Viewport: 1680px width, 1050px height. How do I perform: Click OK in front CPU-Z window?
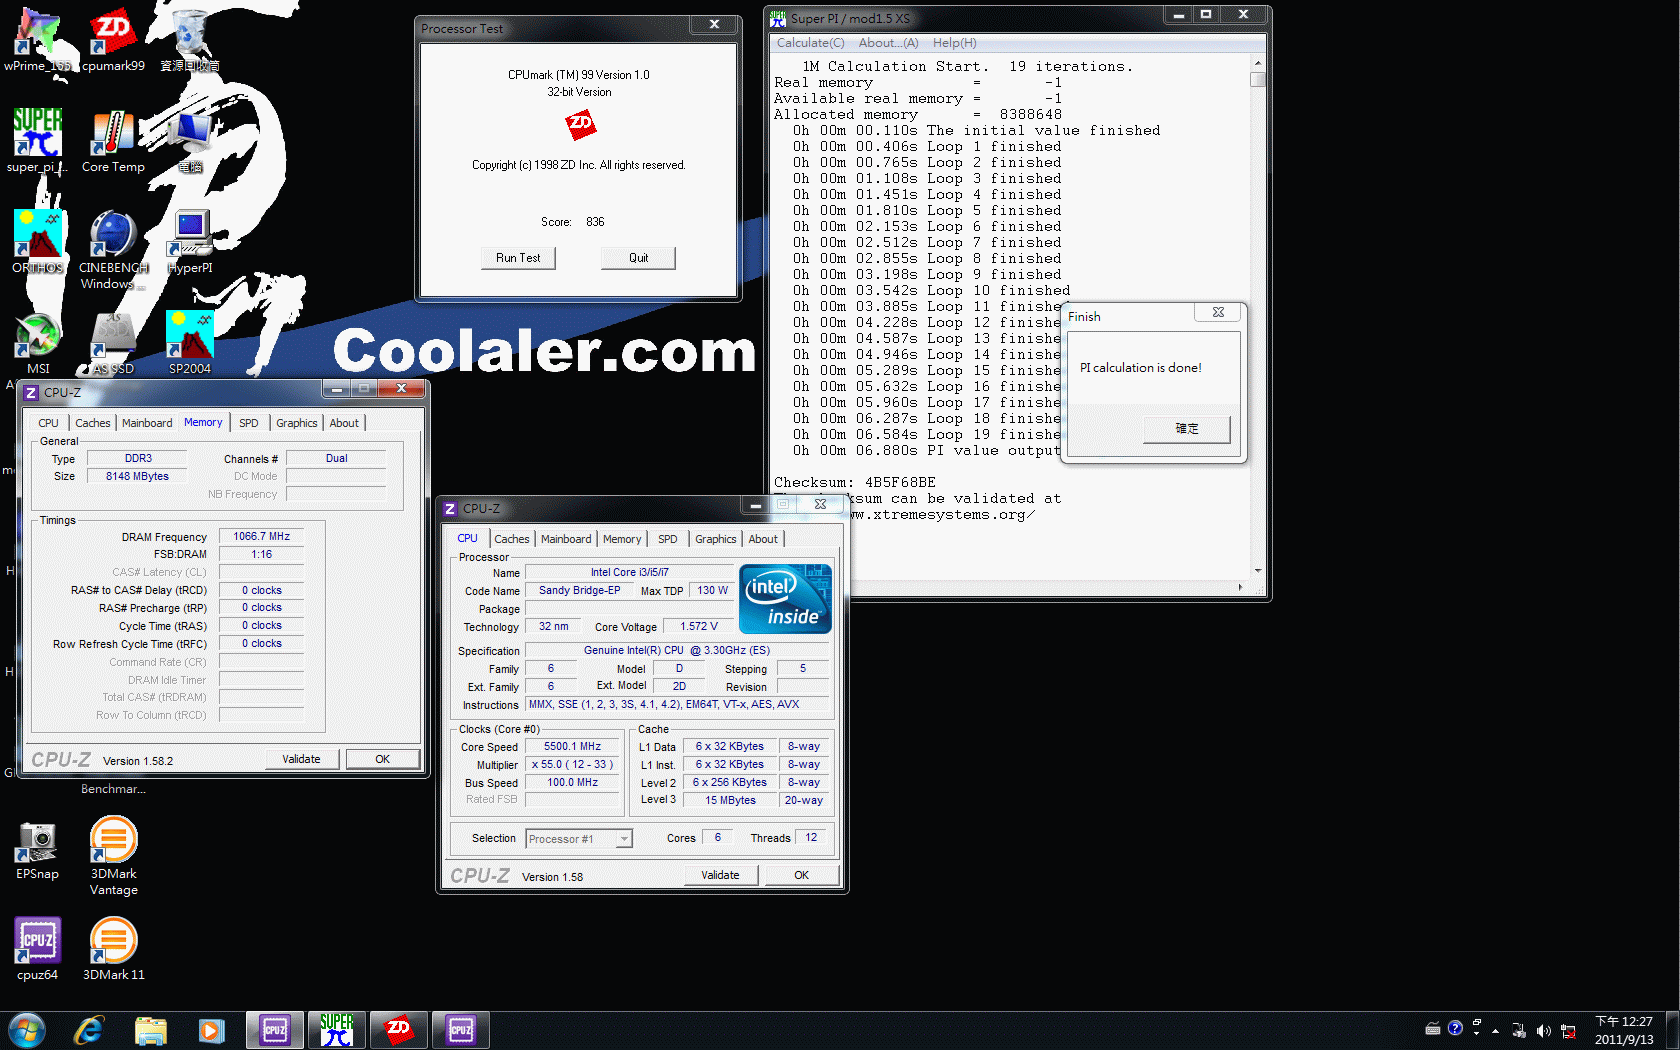coord(801,875)
